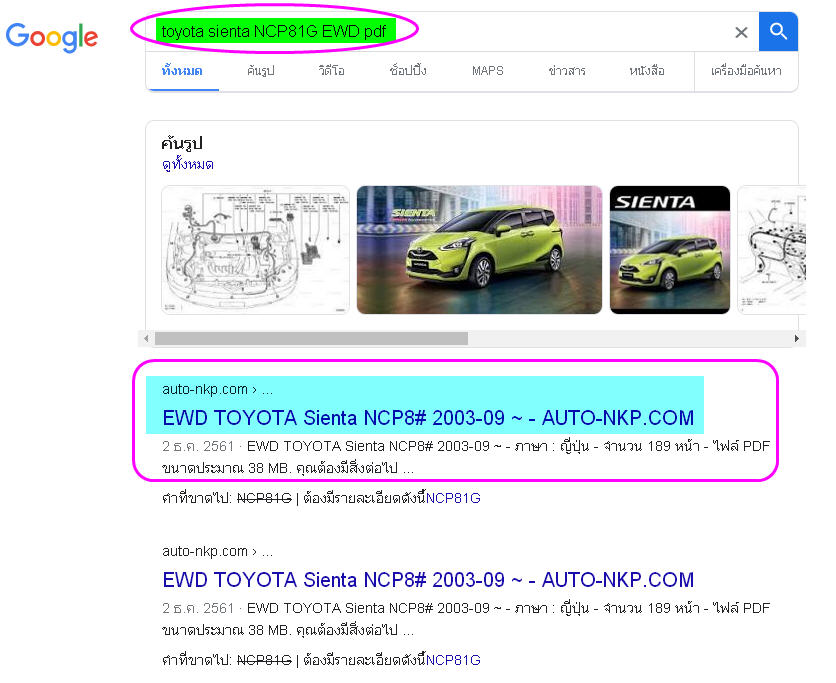Switch to the ค้นรูป images tab

261,71
